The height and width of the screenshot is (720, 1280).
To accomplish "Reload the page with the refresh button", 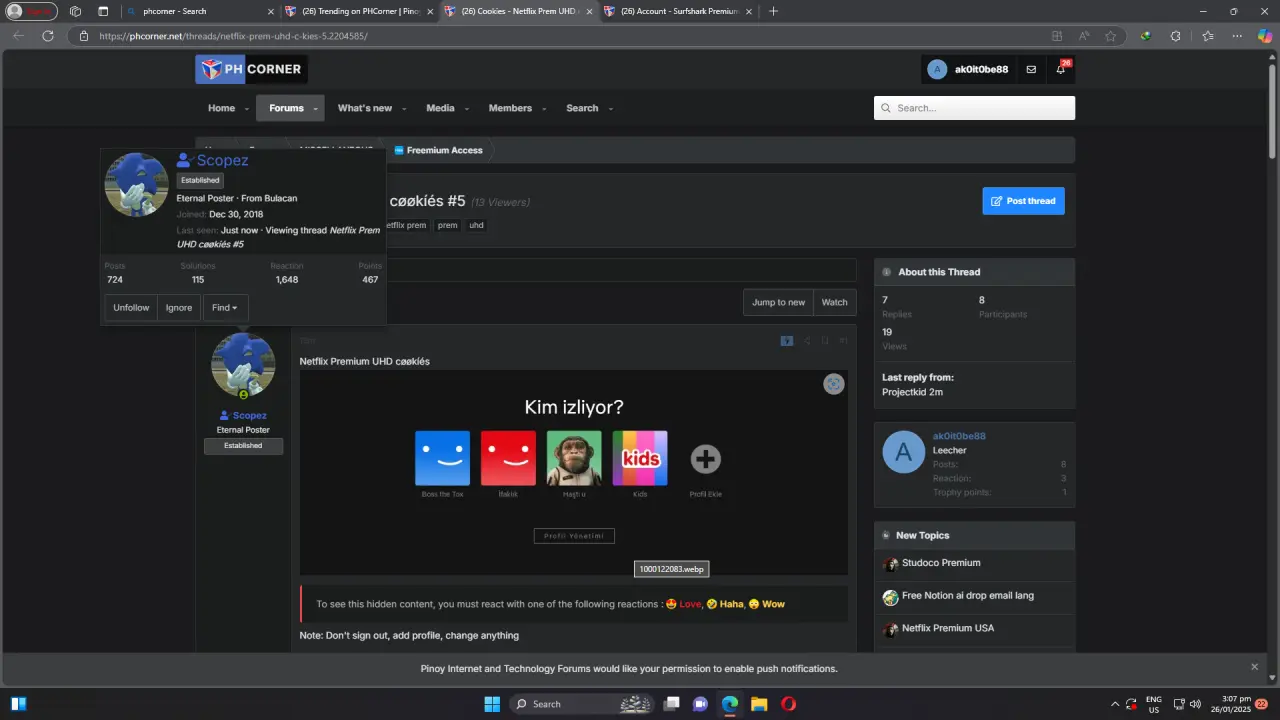I will coord(47,36).
